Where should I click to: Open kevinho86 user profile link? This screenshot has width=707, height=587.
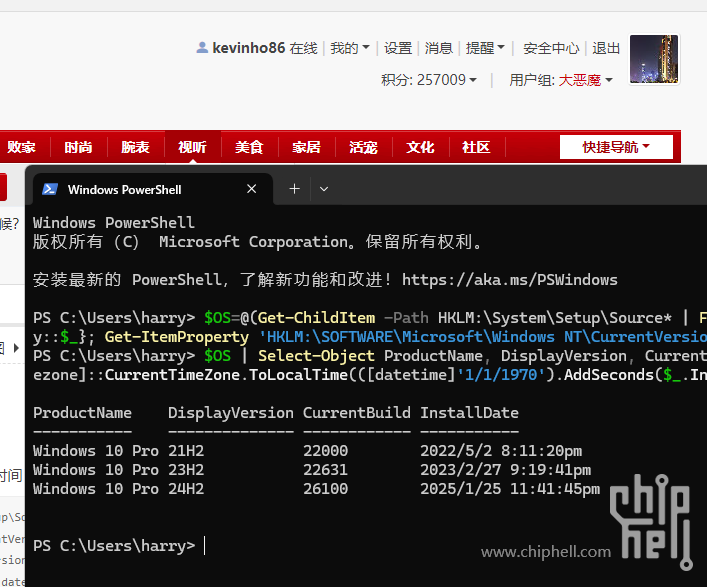tap(248, 48)
